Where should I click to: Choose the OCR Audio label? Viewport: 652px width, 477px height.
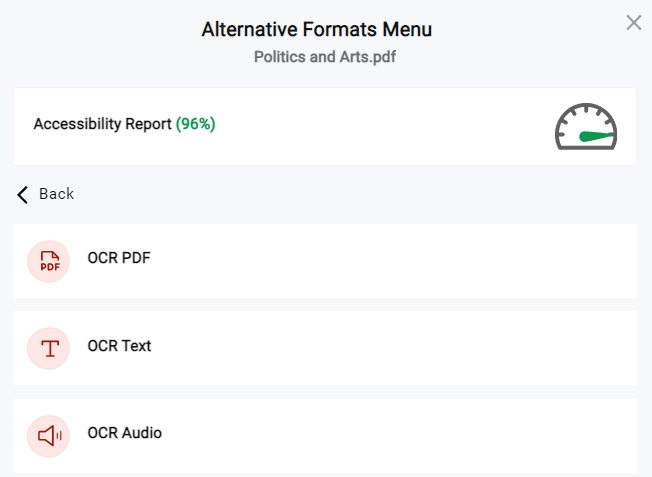point(125,433)
